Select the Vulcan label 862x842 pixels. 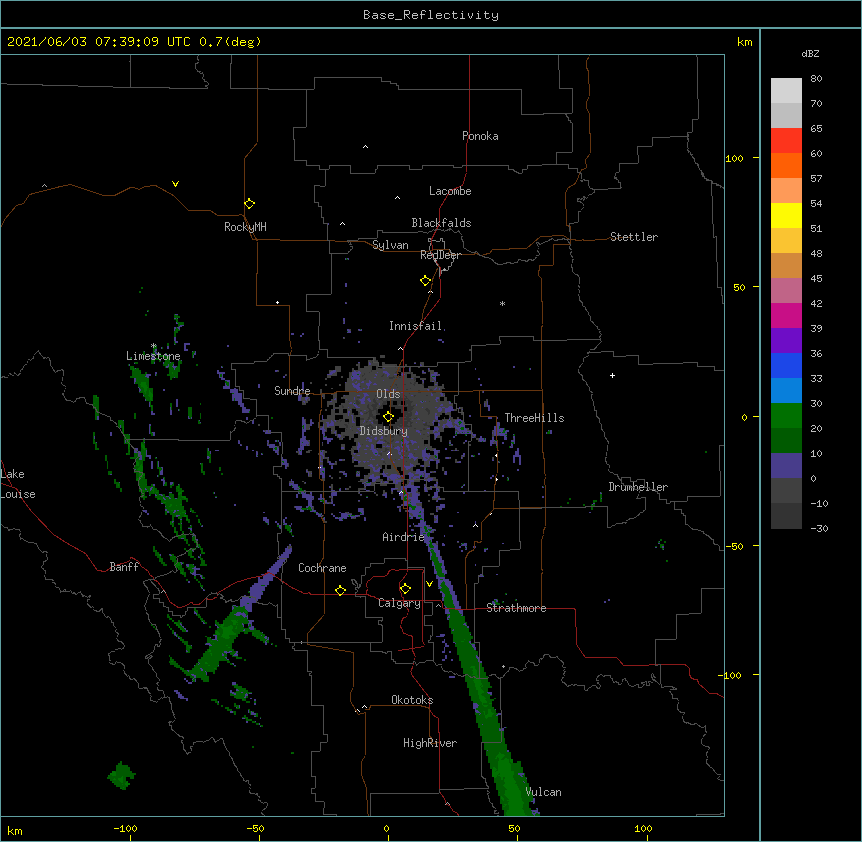pyautogui.click(x=544, y=792)
